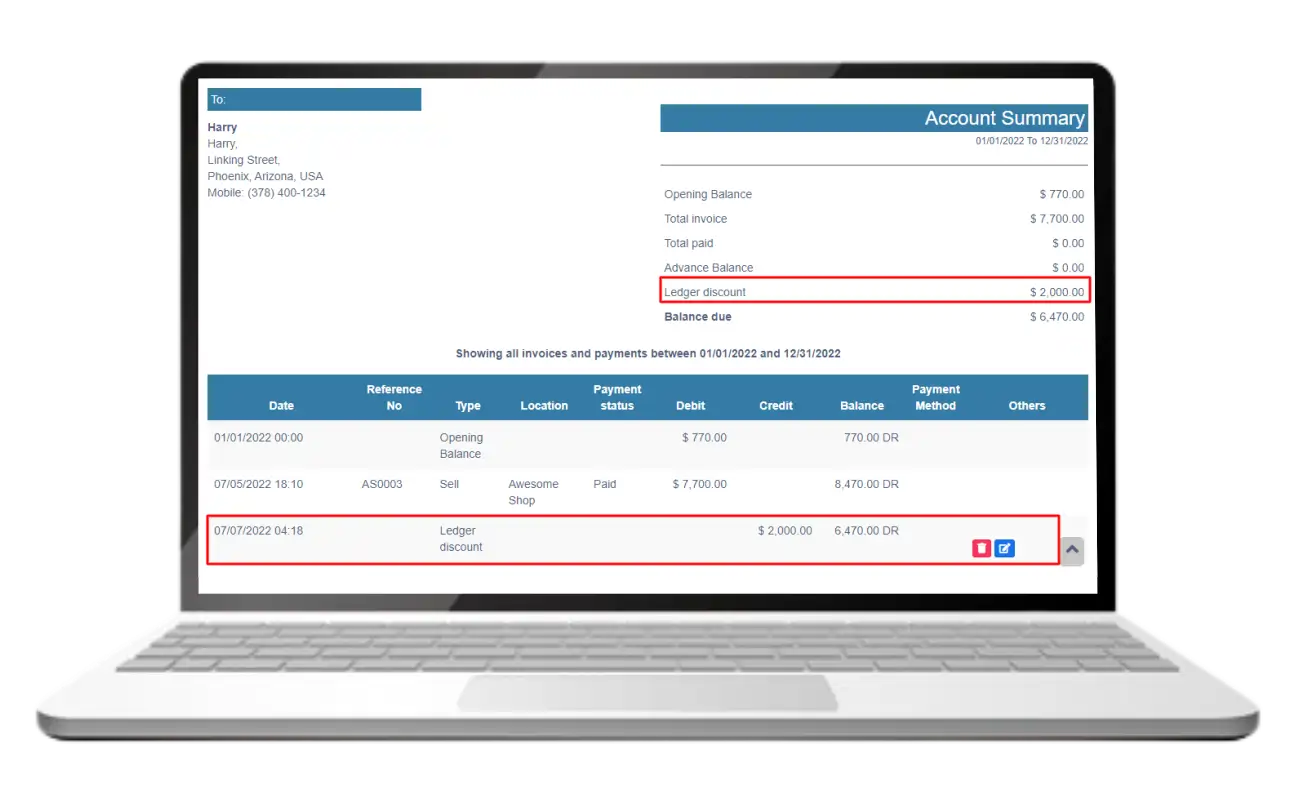Click the Paid status in Sell row
This screenshot has width=1306, height=796.
click(605, 484)
